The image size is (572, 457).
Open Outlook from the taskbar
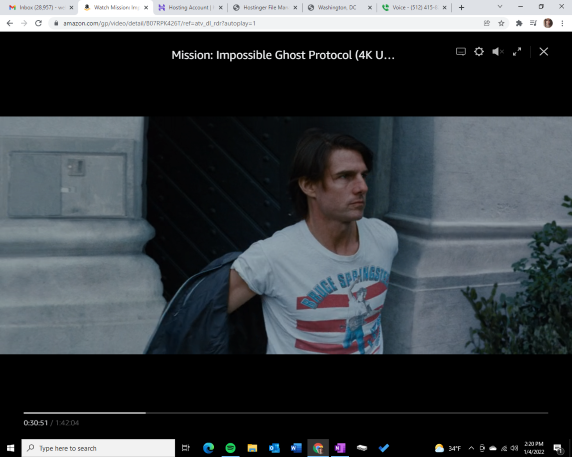click(x=274, y=448)
